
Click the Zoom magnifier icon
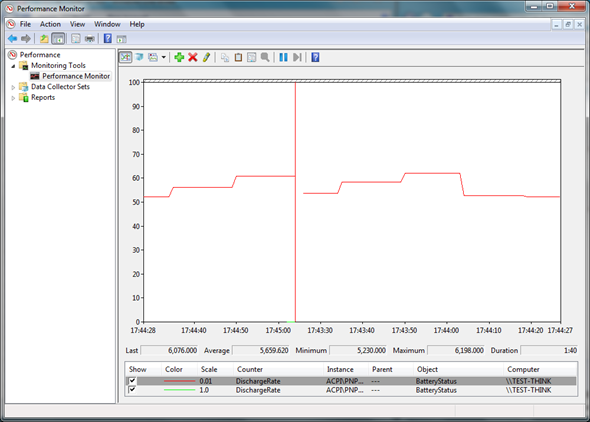click(265, 57)
